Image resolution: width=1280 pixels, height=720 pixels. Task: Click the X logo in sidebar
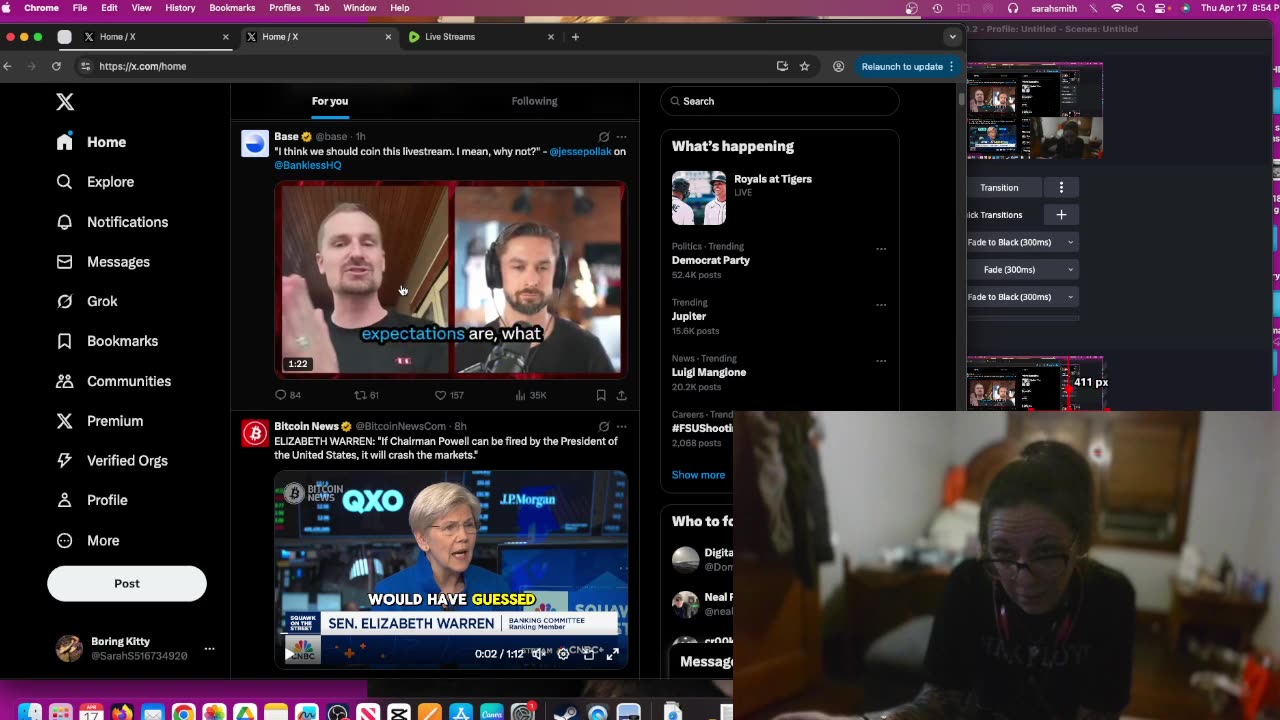tap(65, 102)
